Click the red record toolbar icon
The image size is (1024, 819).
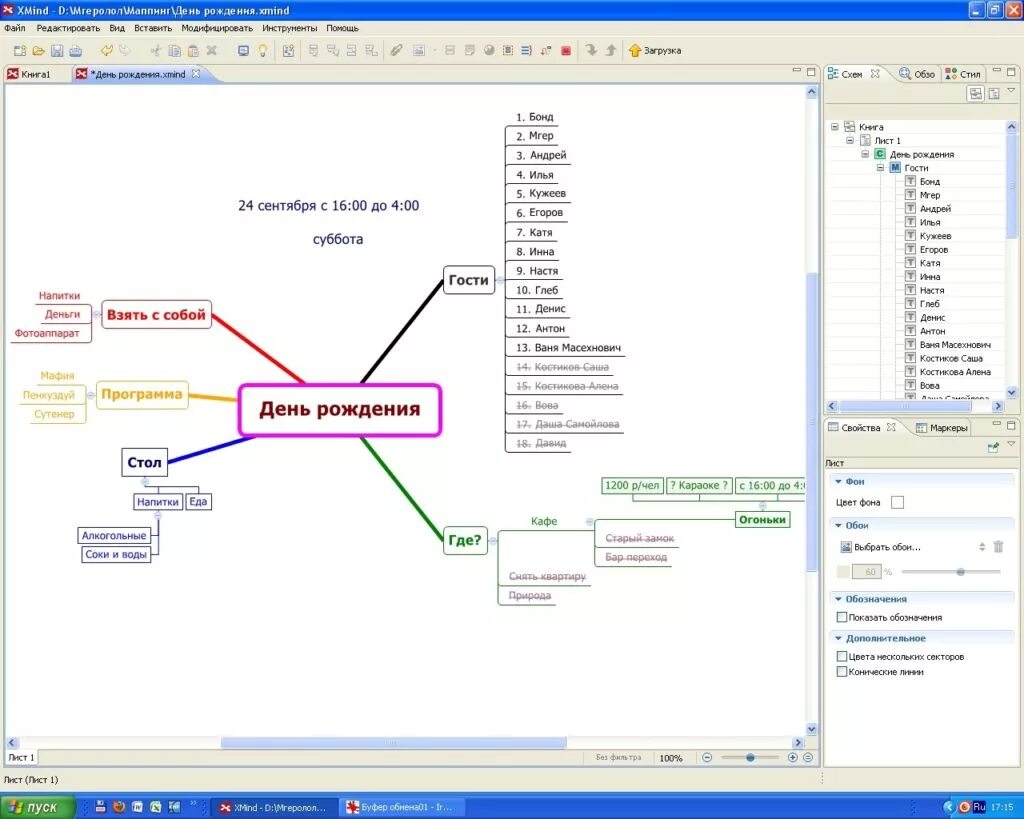coord(566,50)
